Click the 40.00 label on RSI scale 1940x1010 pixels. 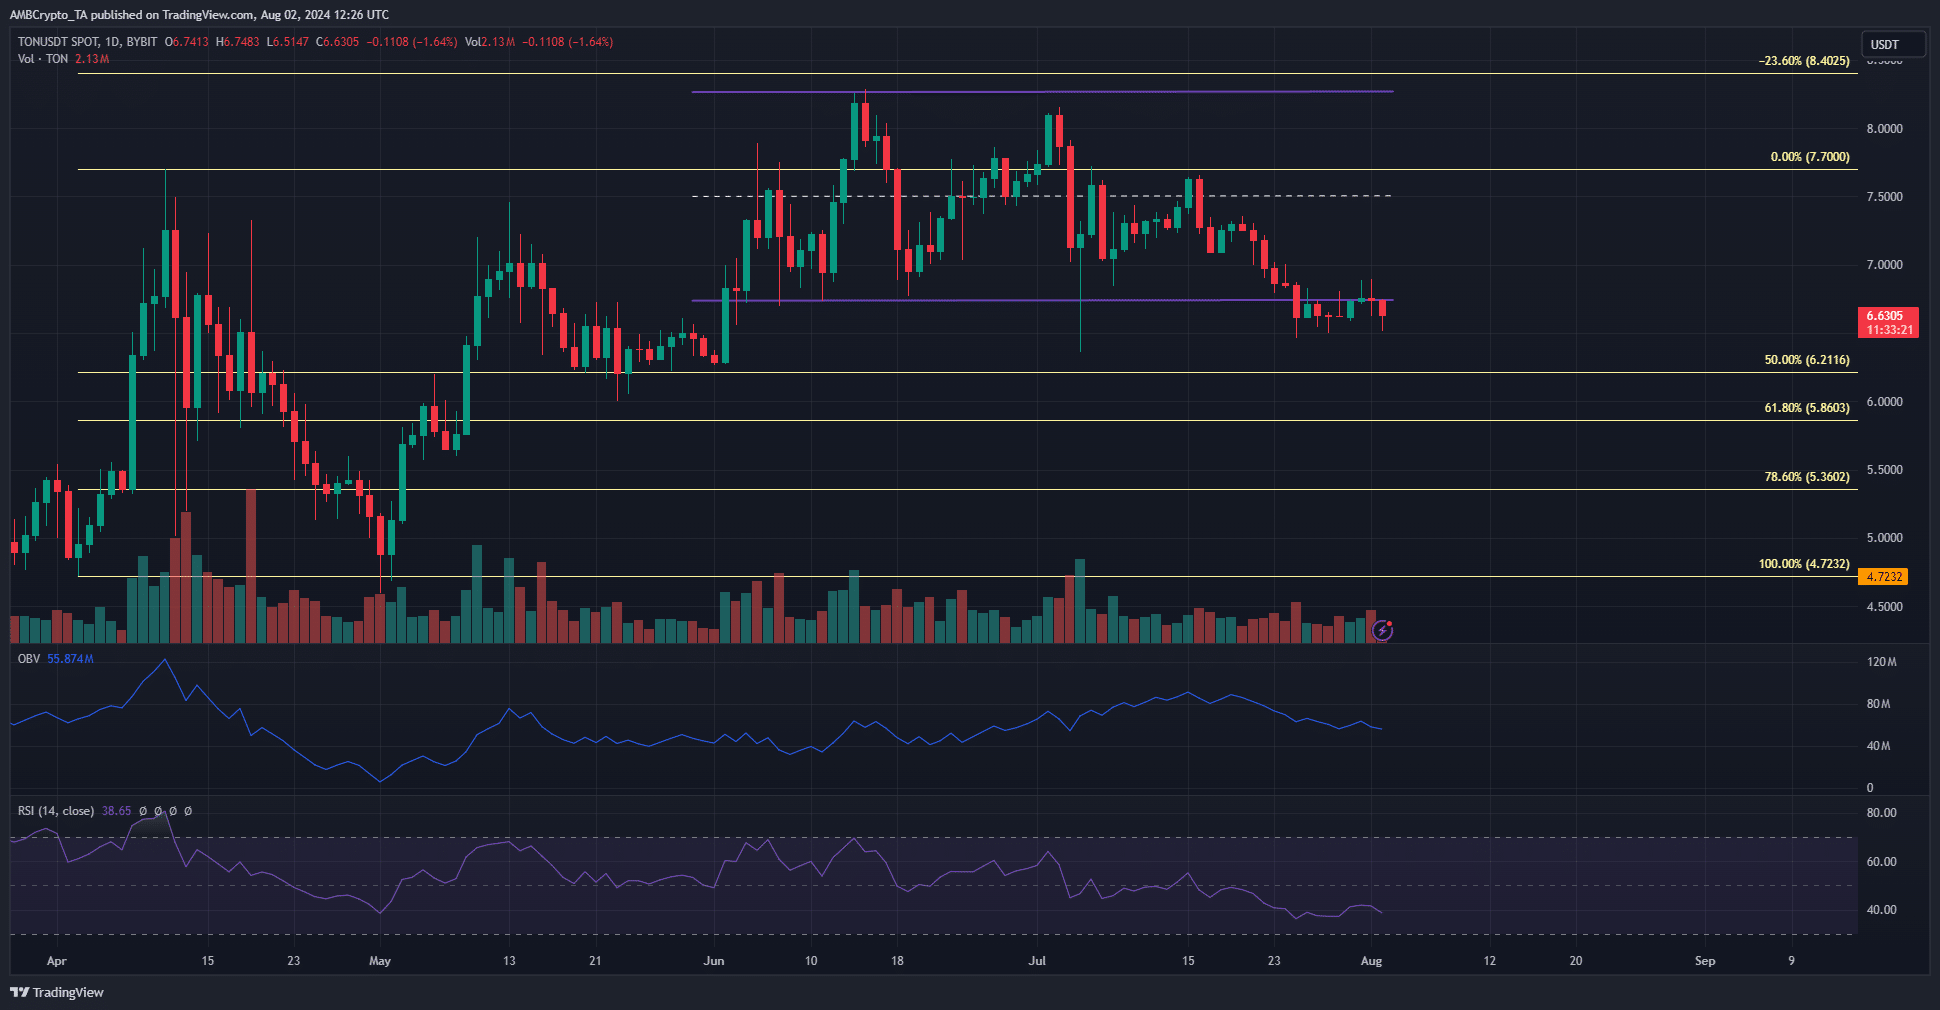click(x=1882, y=910)
